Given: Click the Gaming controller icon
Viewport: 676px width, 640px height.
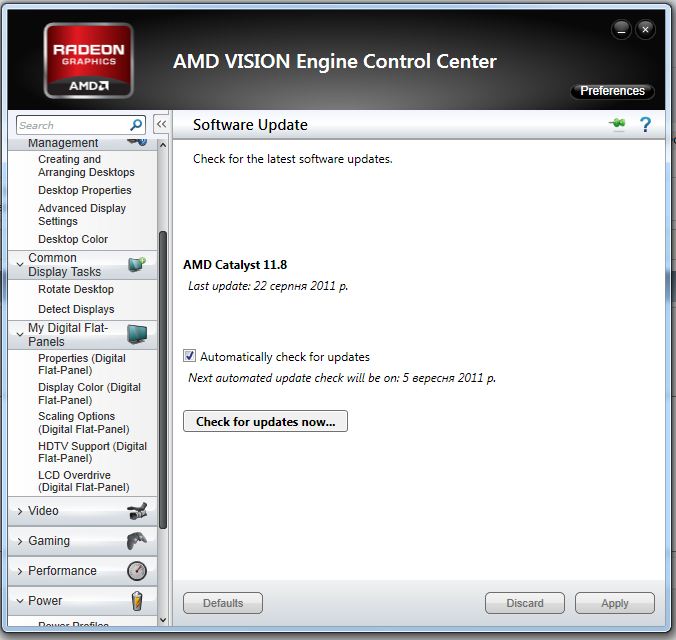Looking at the screenshot, I should pyautogui.click(x=137, y=541).
